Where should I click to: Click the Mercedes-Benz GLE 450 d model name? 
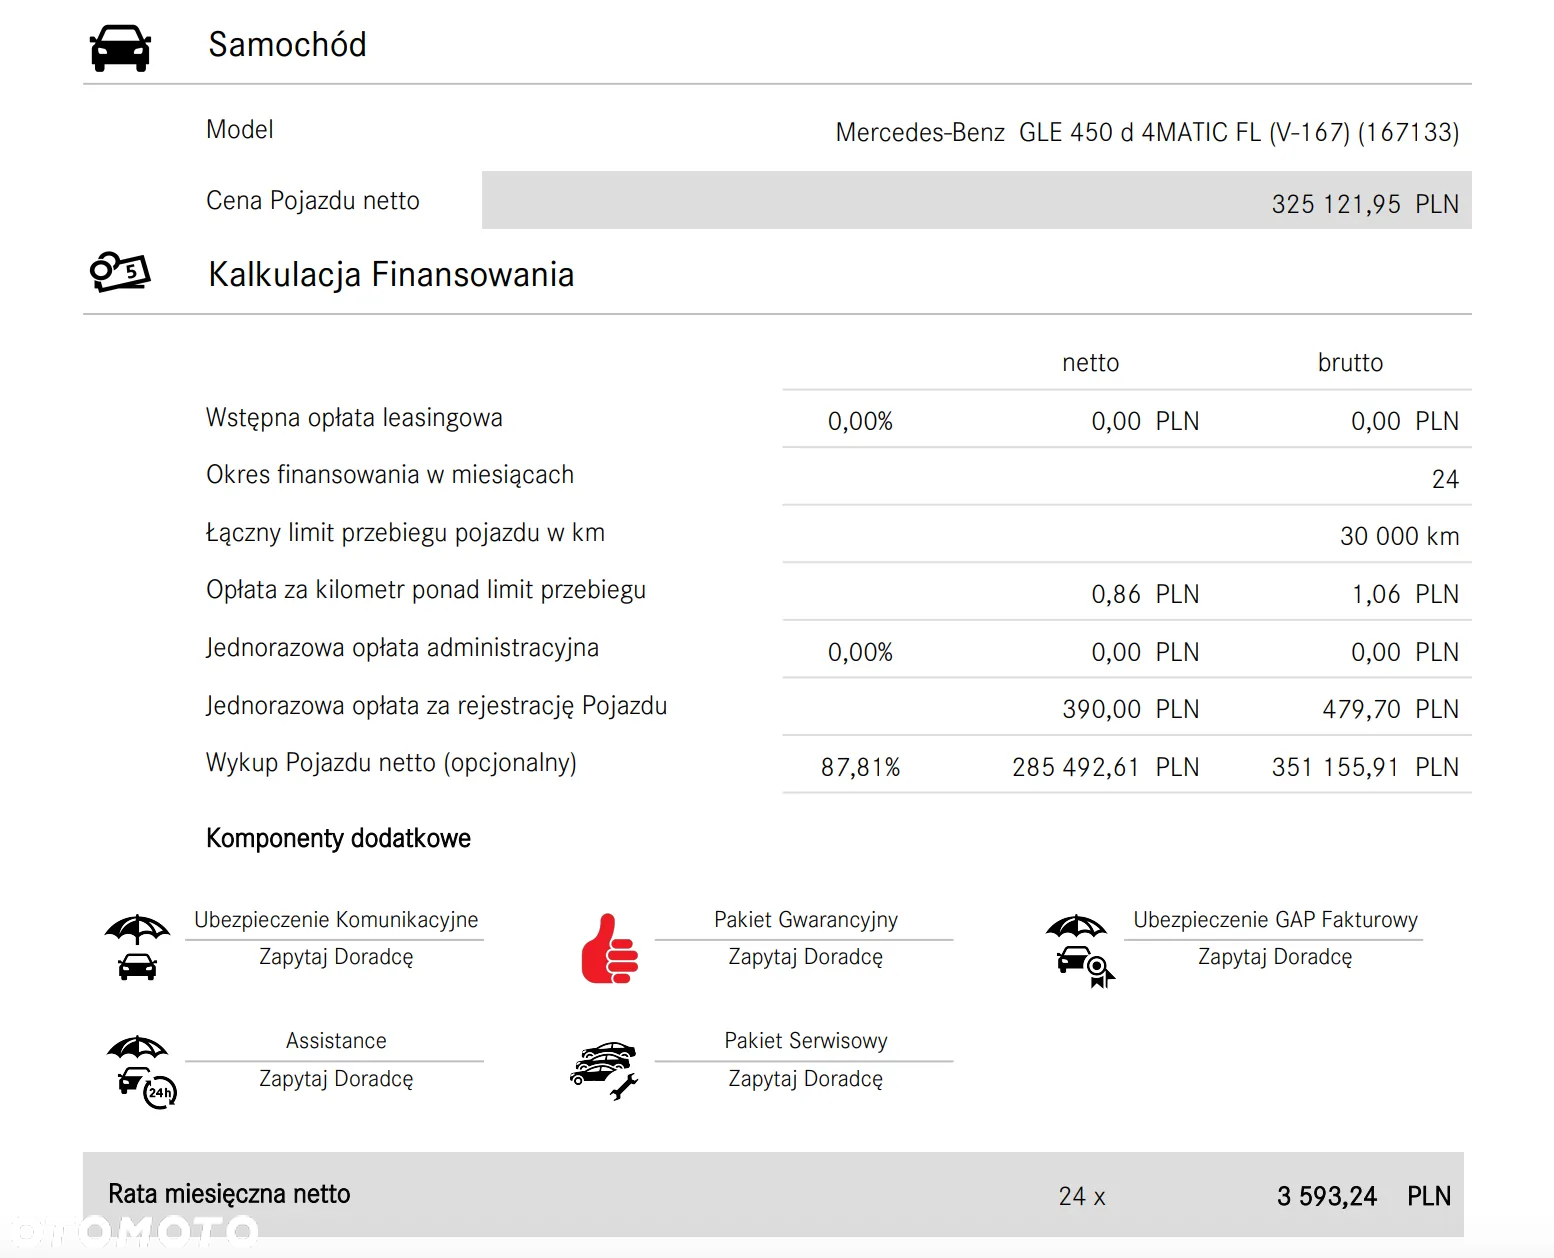point(1147,132)
